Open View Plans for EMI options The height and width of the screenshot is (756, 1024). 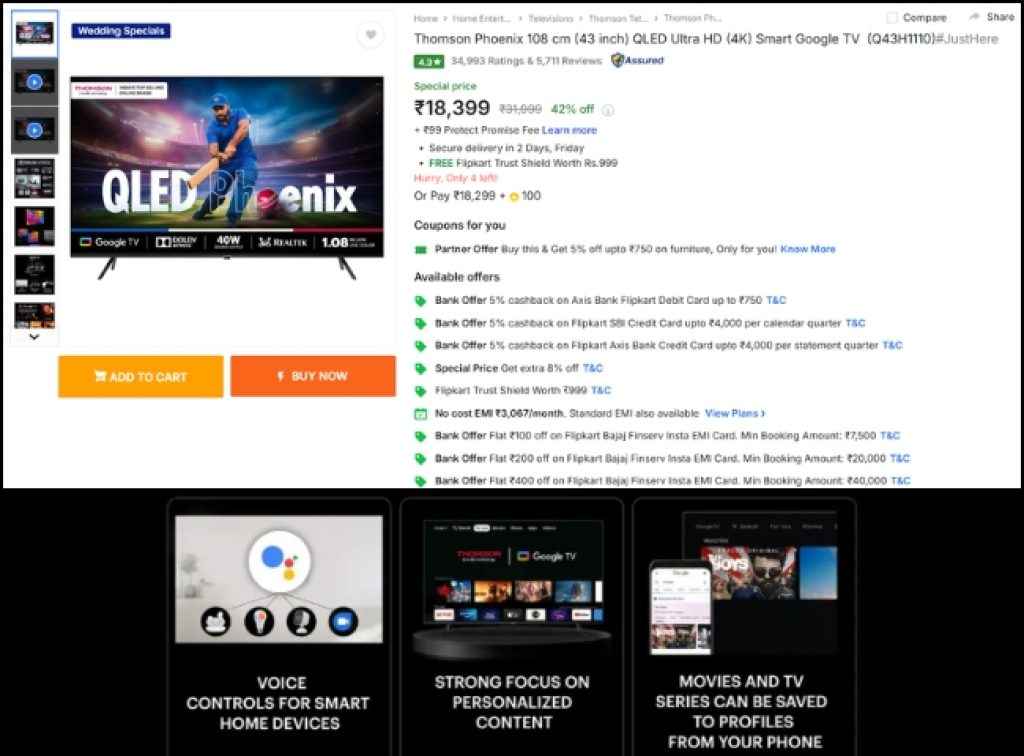735,413
